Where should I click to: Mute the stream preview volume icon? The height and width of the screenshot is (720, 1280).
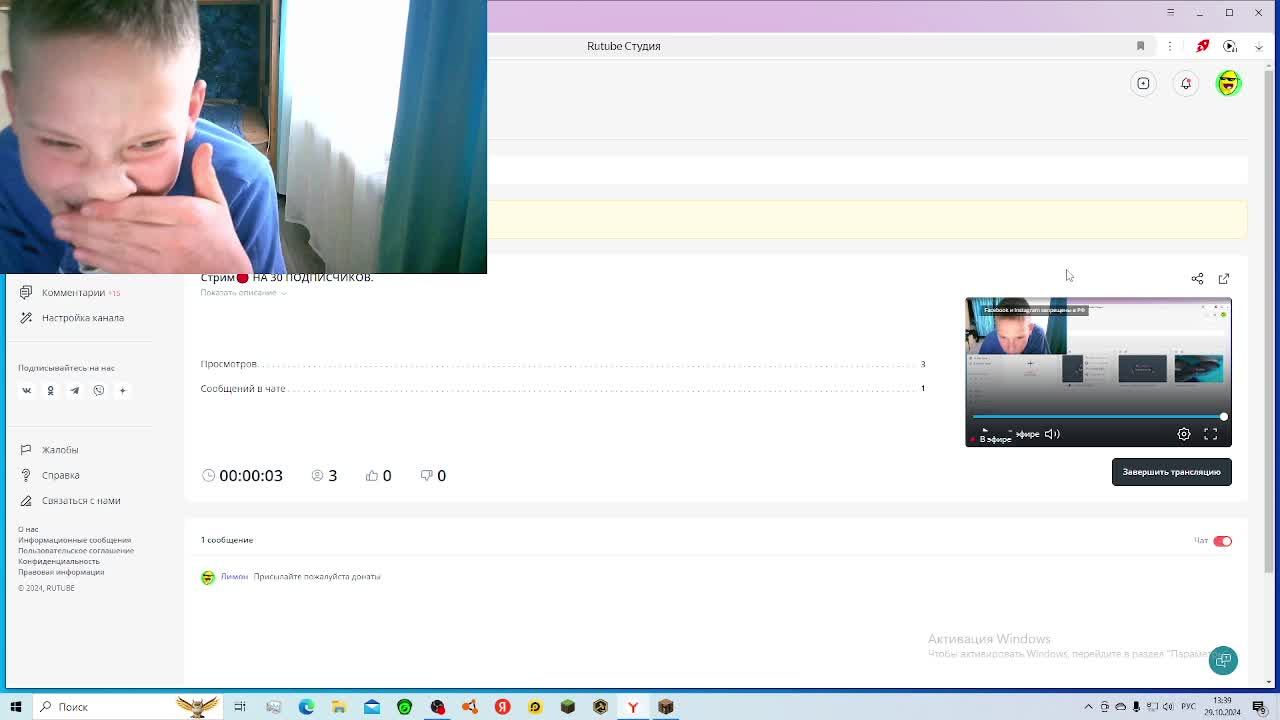(x=1052, y=434)
